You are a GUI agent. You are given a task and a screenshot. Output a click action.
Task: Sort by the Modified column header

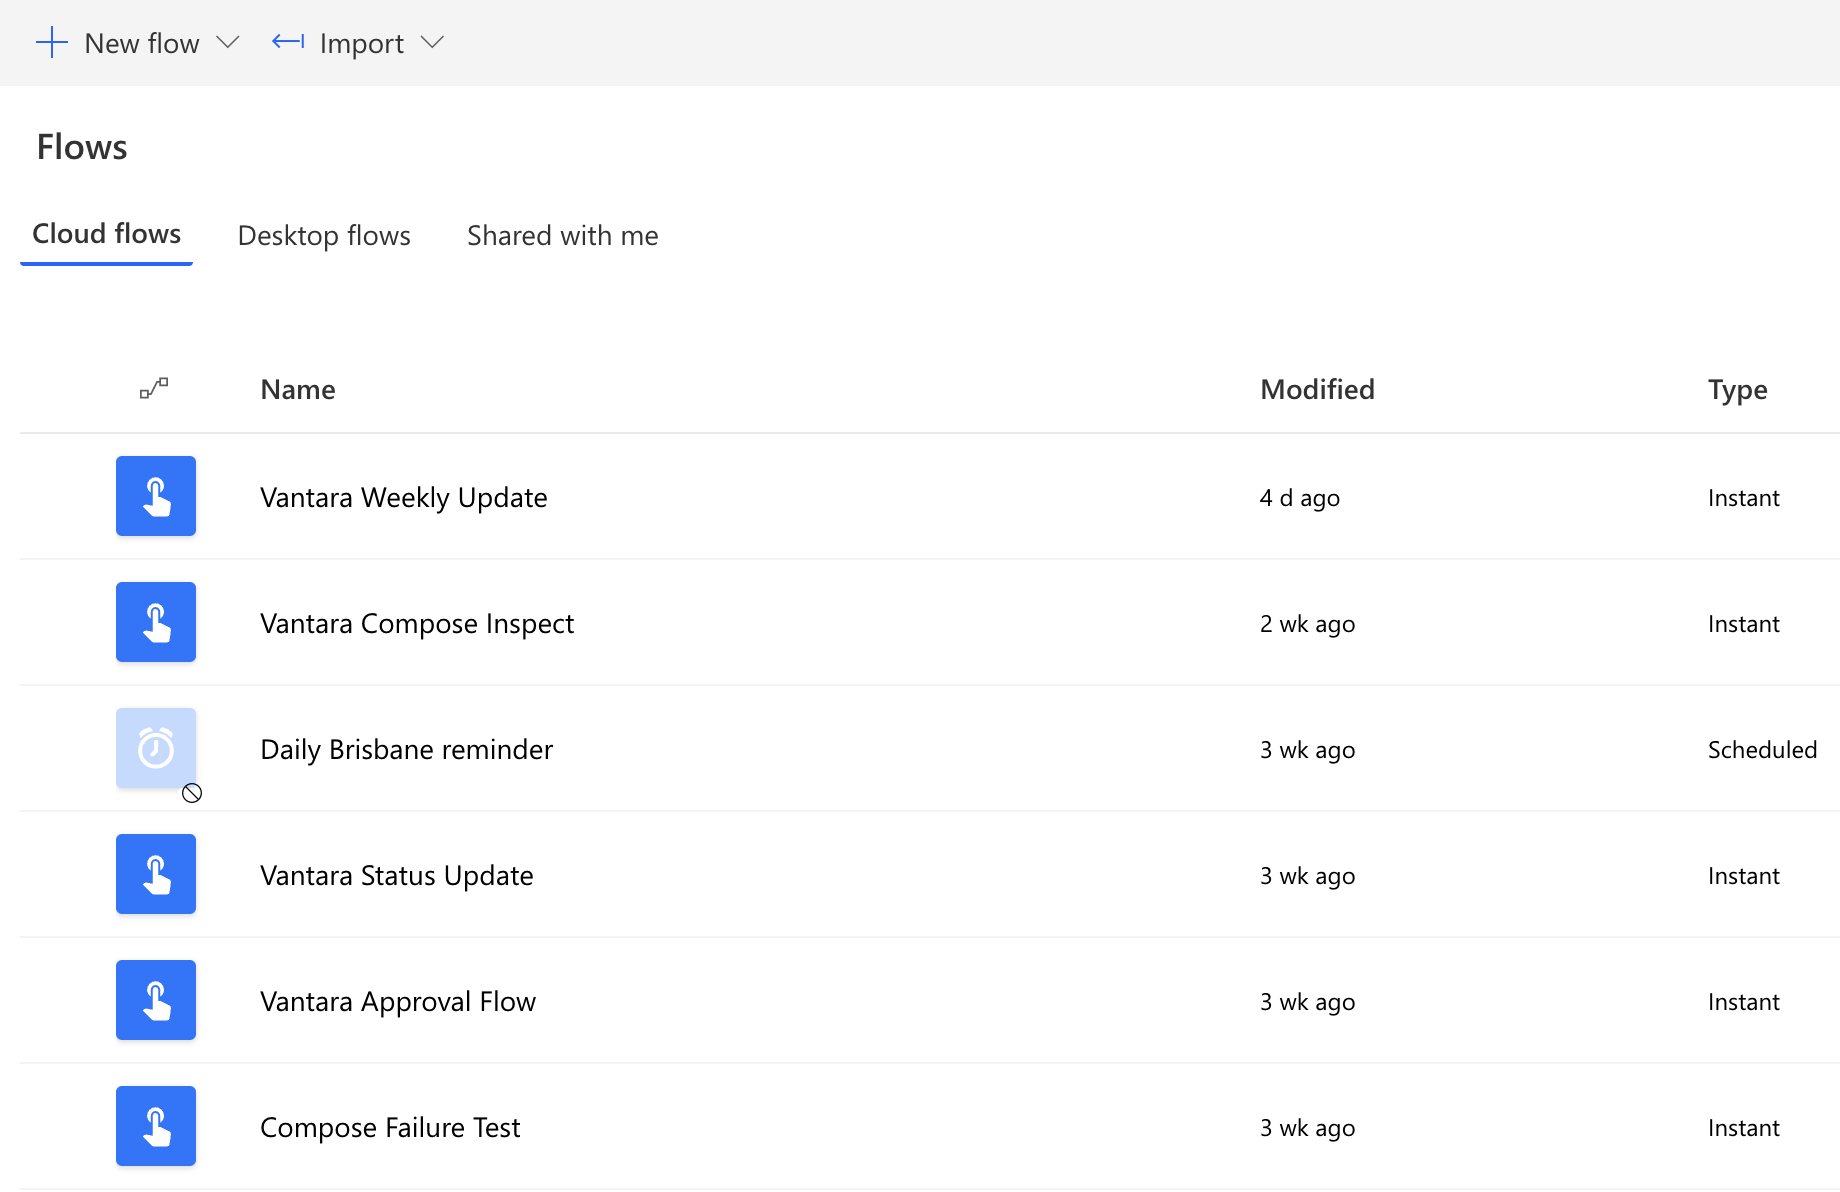click(1317, 390)
